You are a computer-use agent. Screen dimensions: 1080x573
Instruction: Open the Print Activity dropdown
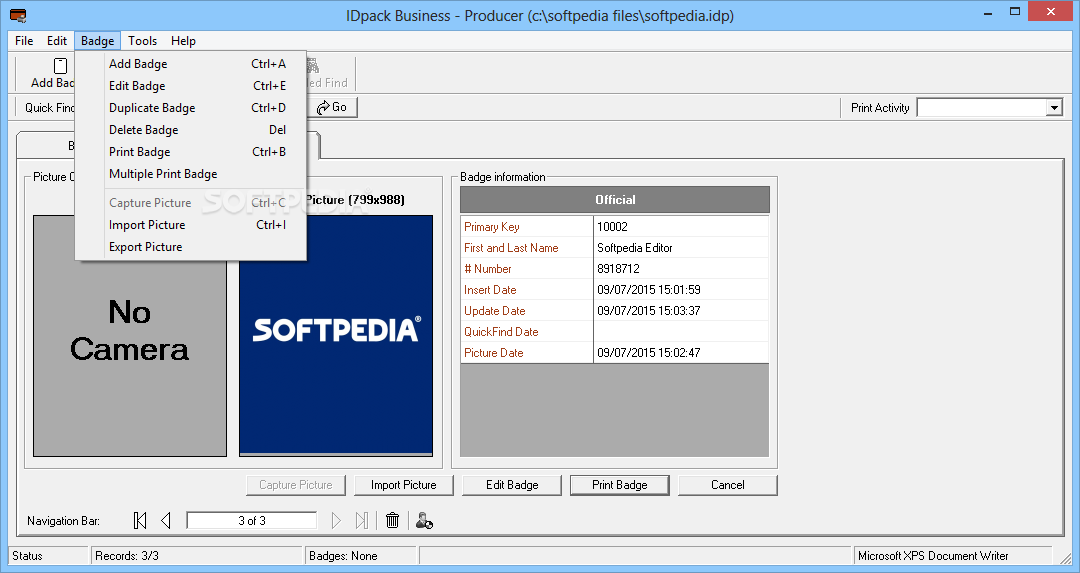1054,107
